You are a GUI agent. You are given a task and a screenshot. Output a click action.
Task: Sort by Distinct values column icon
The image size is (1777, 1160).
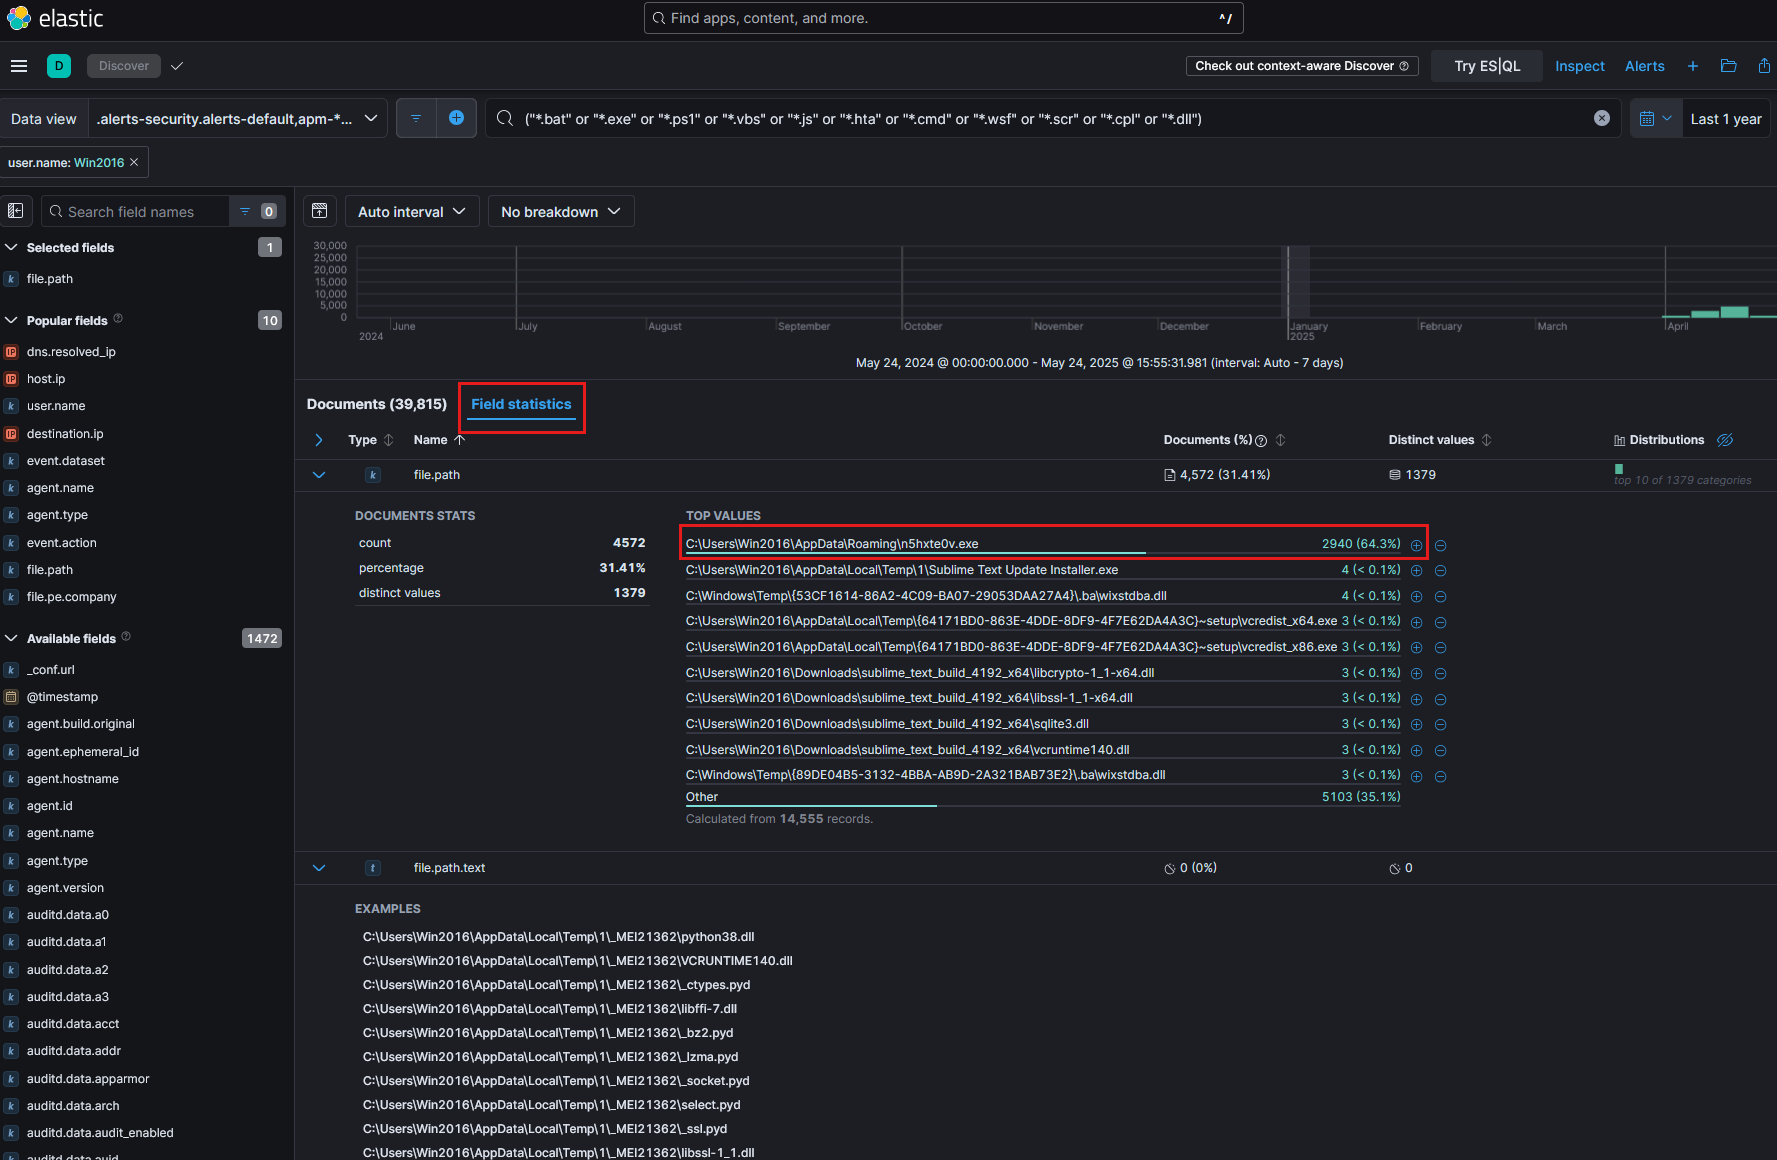[x=1486, y=440]
